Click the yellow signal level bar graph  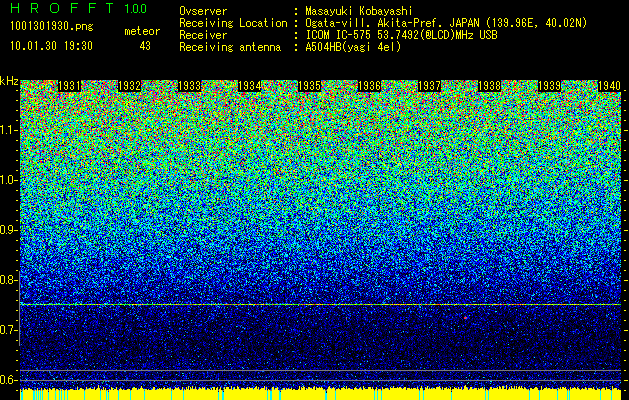coord(320,394)
